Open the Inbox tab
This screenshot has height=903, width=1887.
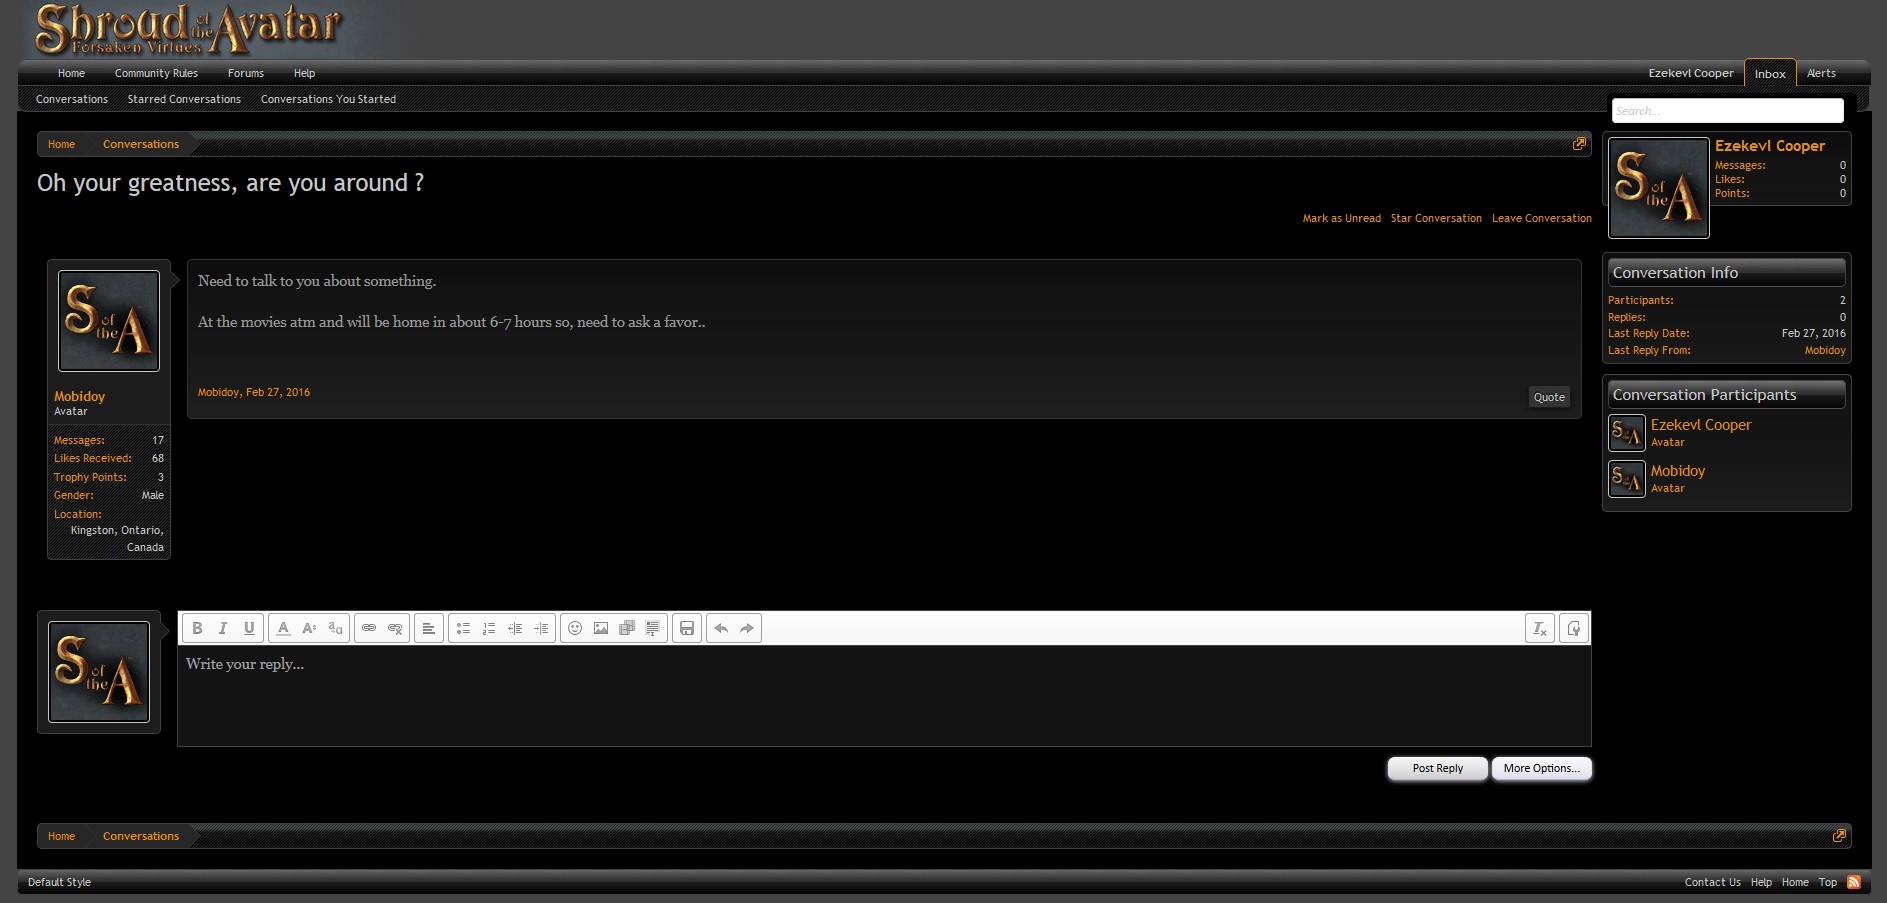pyautogui.click(x=1770, y=74)
